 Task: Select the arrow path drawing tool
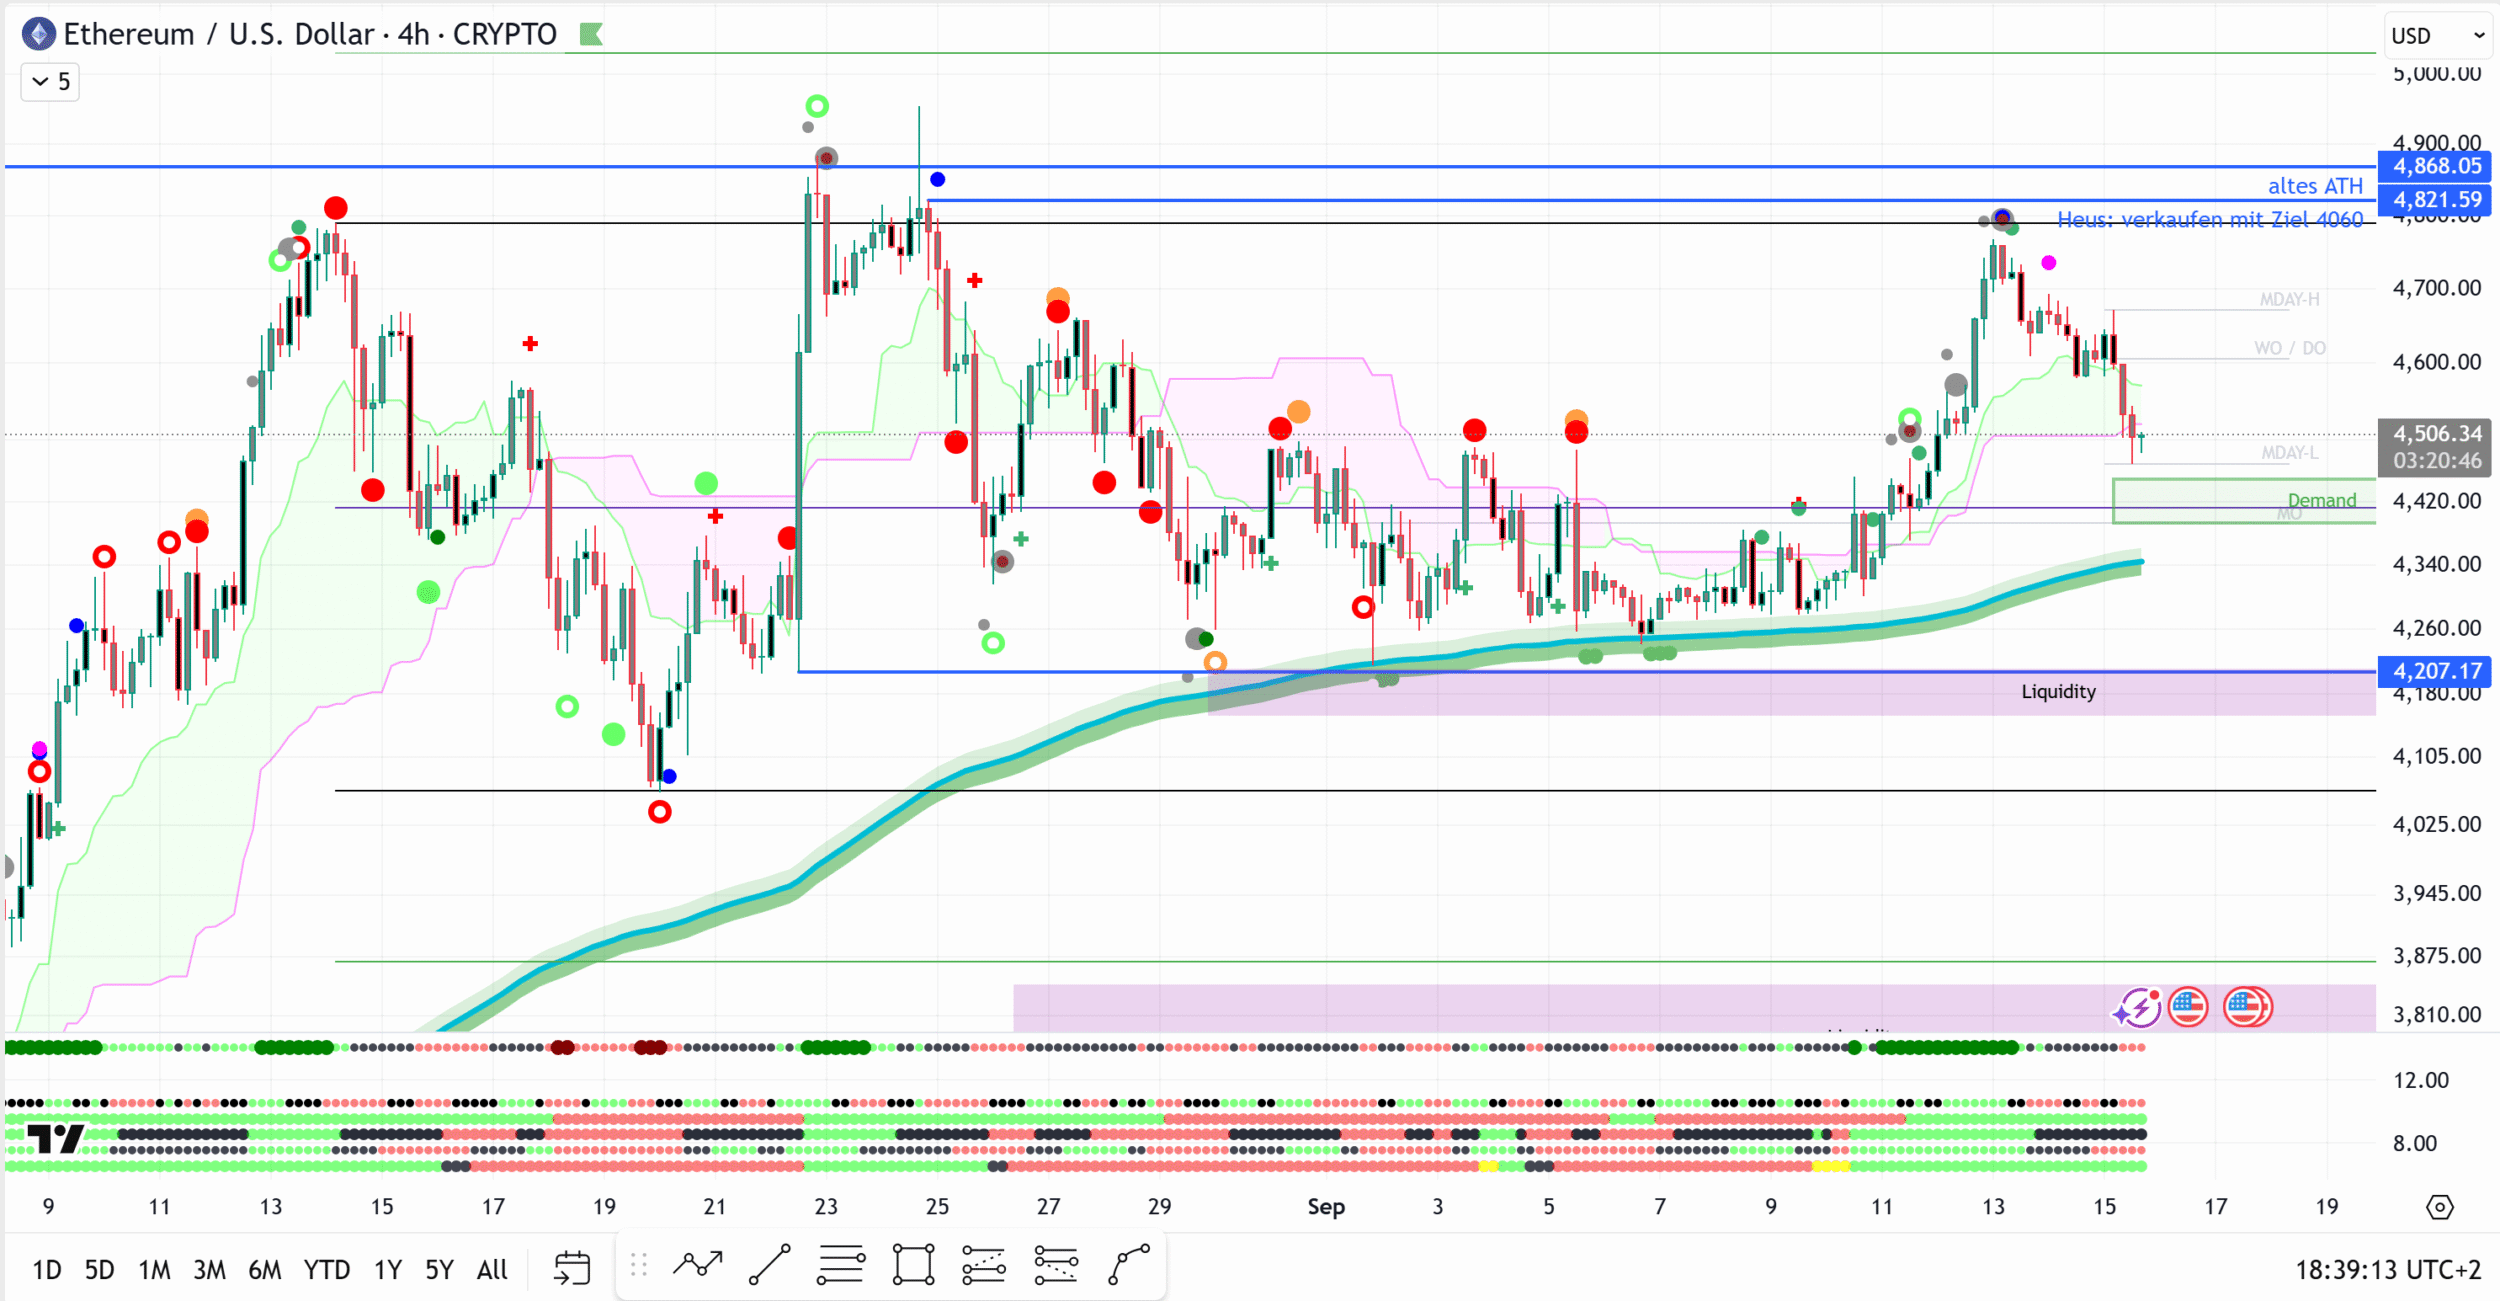pos(697,1266)
